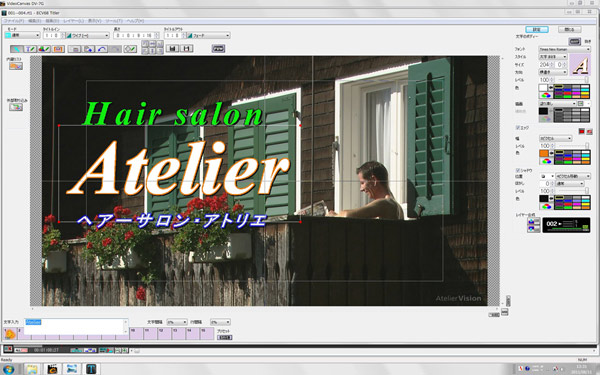Click the built-in list icon on left panel
The image size is (600, 375).
point(16,66)
